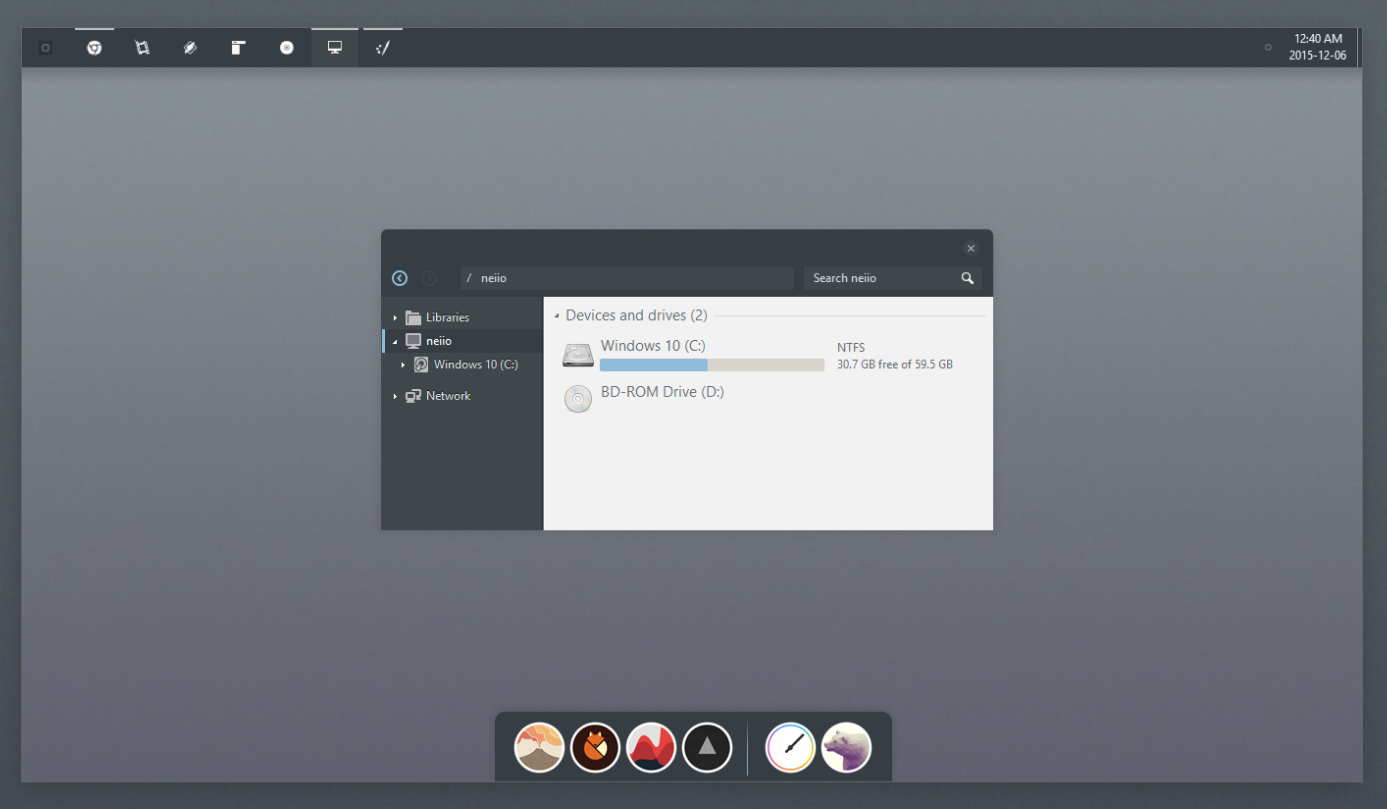Screen dimensions: 1387x809
Task: Open the gray triangle dock icon
Action: pyautogui.click(x=707, y=748)
